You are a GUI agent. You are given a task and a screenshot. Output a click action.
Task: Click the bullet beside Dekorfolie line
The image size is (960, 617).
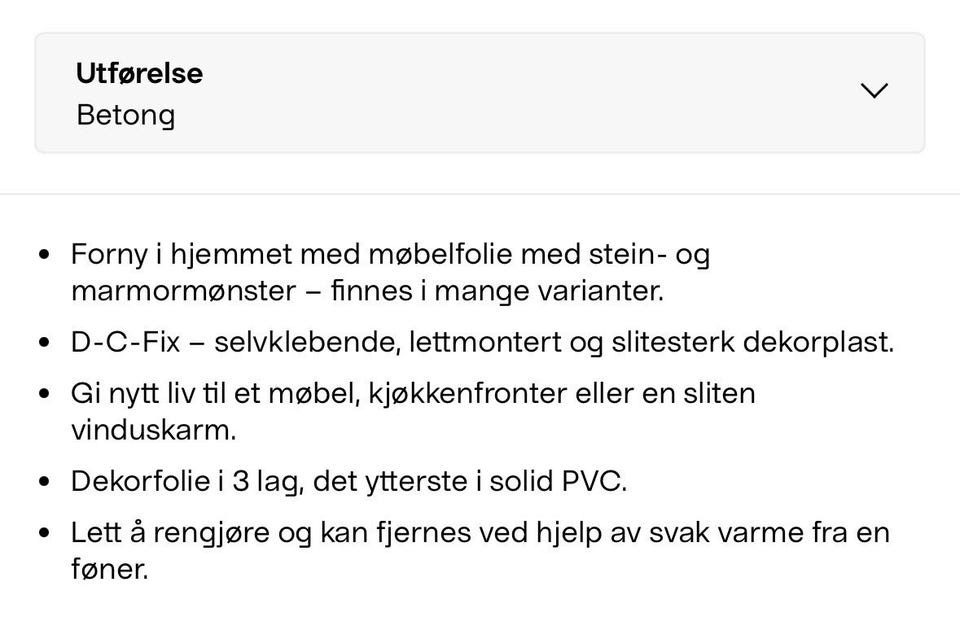click(43, 481)
